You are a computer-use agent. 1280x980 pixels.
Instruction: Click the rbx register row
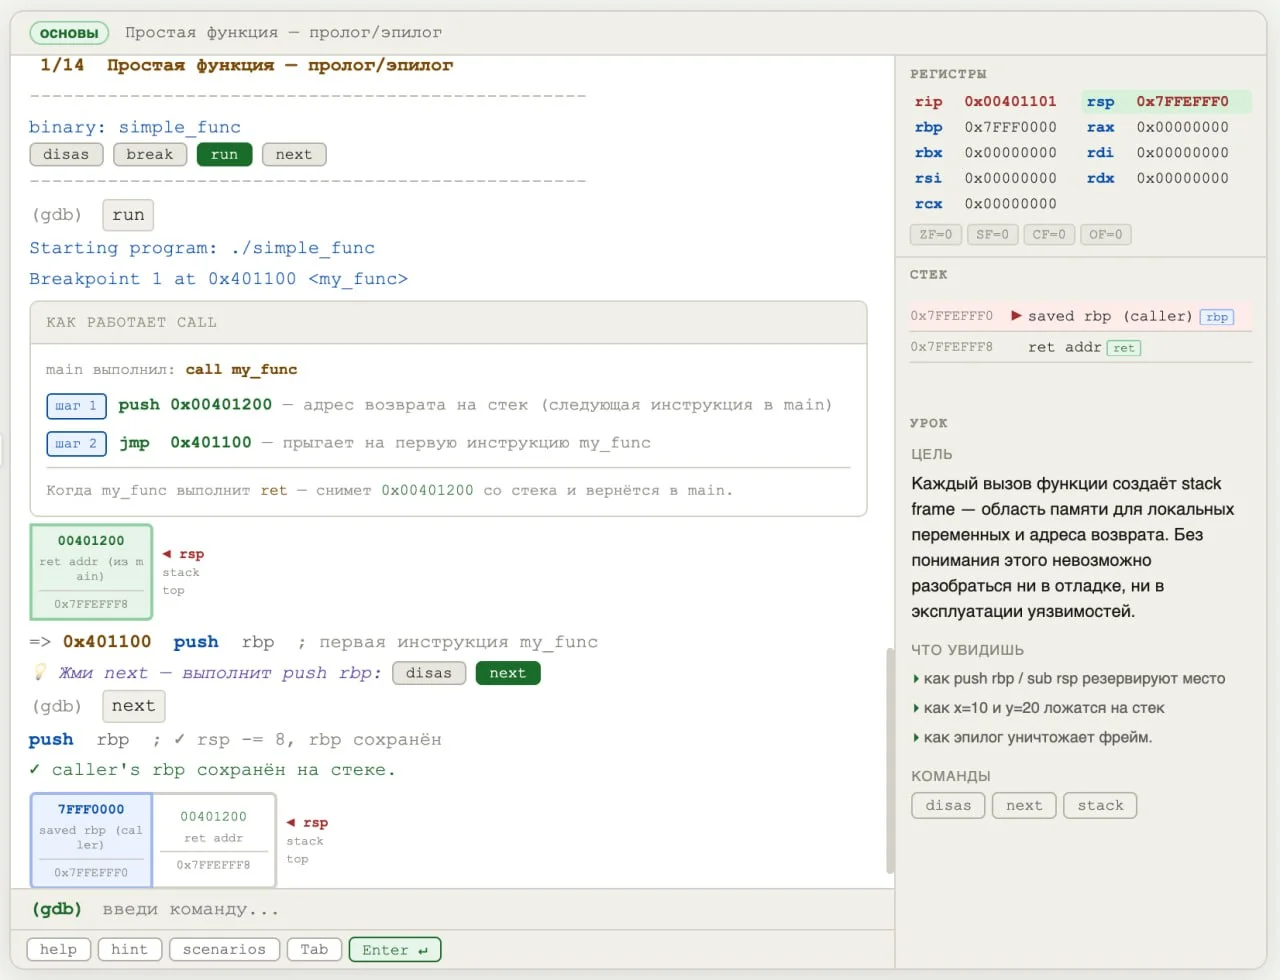pyautogui.click(x=994, y=152)
